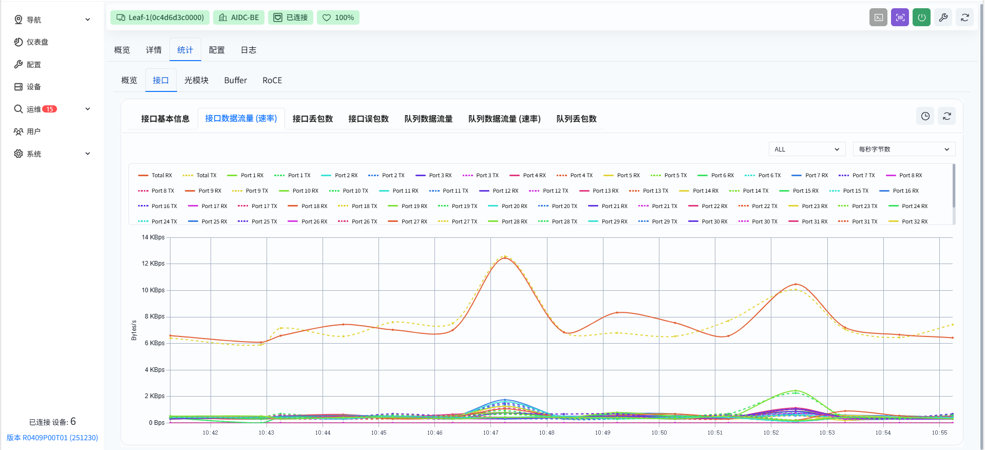Open 设备 devices in the sidebar
The height and width of the screenshot is (450, 985).
click(x=28, y=87)
